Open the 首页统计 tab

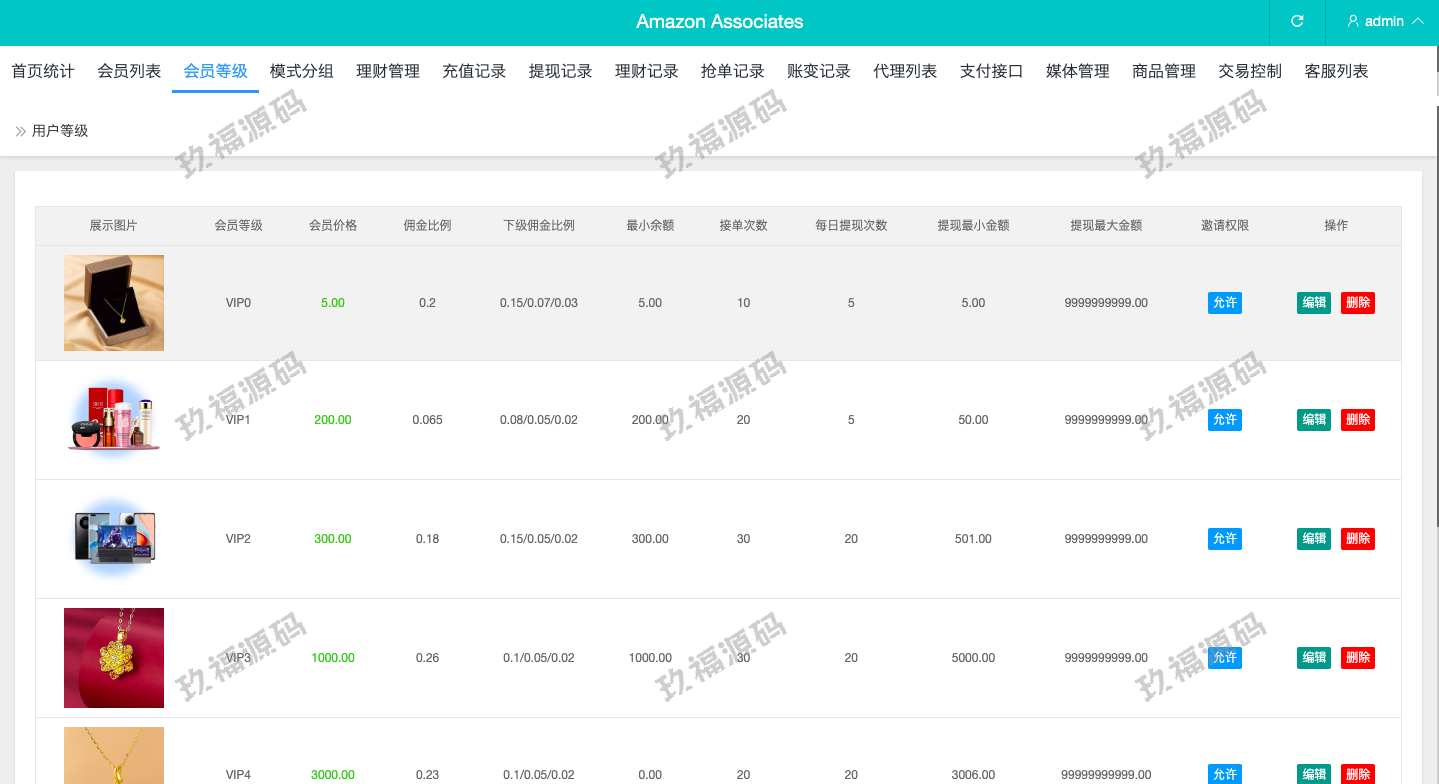tap(43, 71)
